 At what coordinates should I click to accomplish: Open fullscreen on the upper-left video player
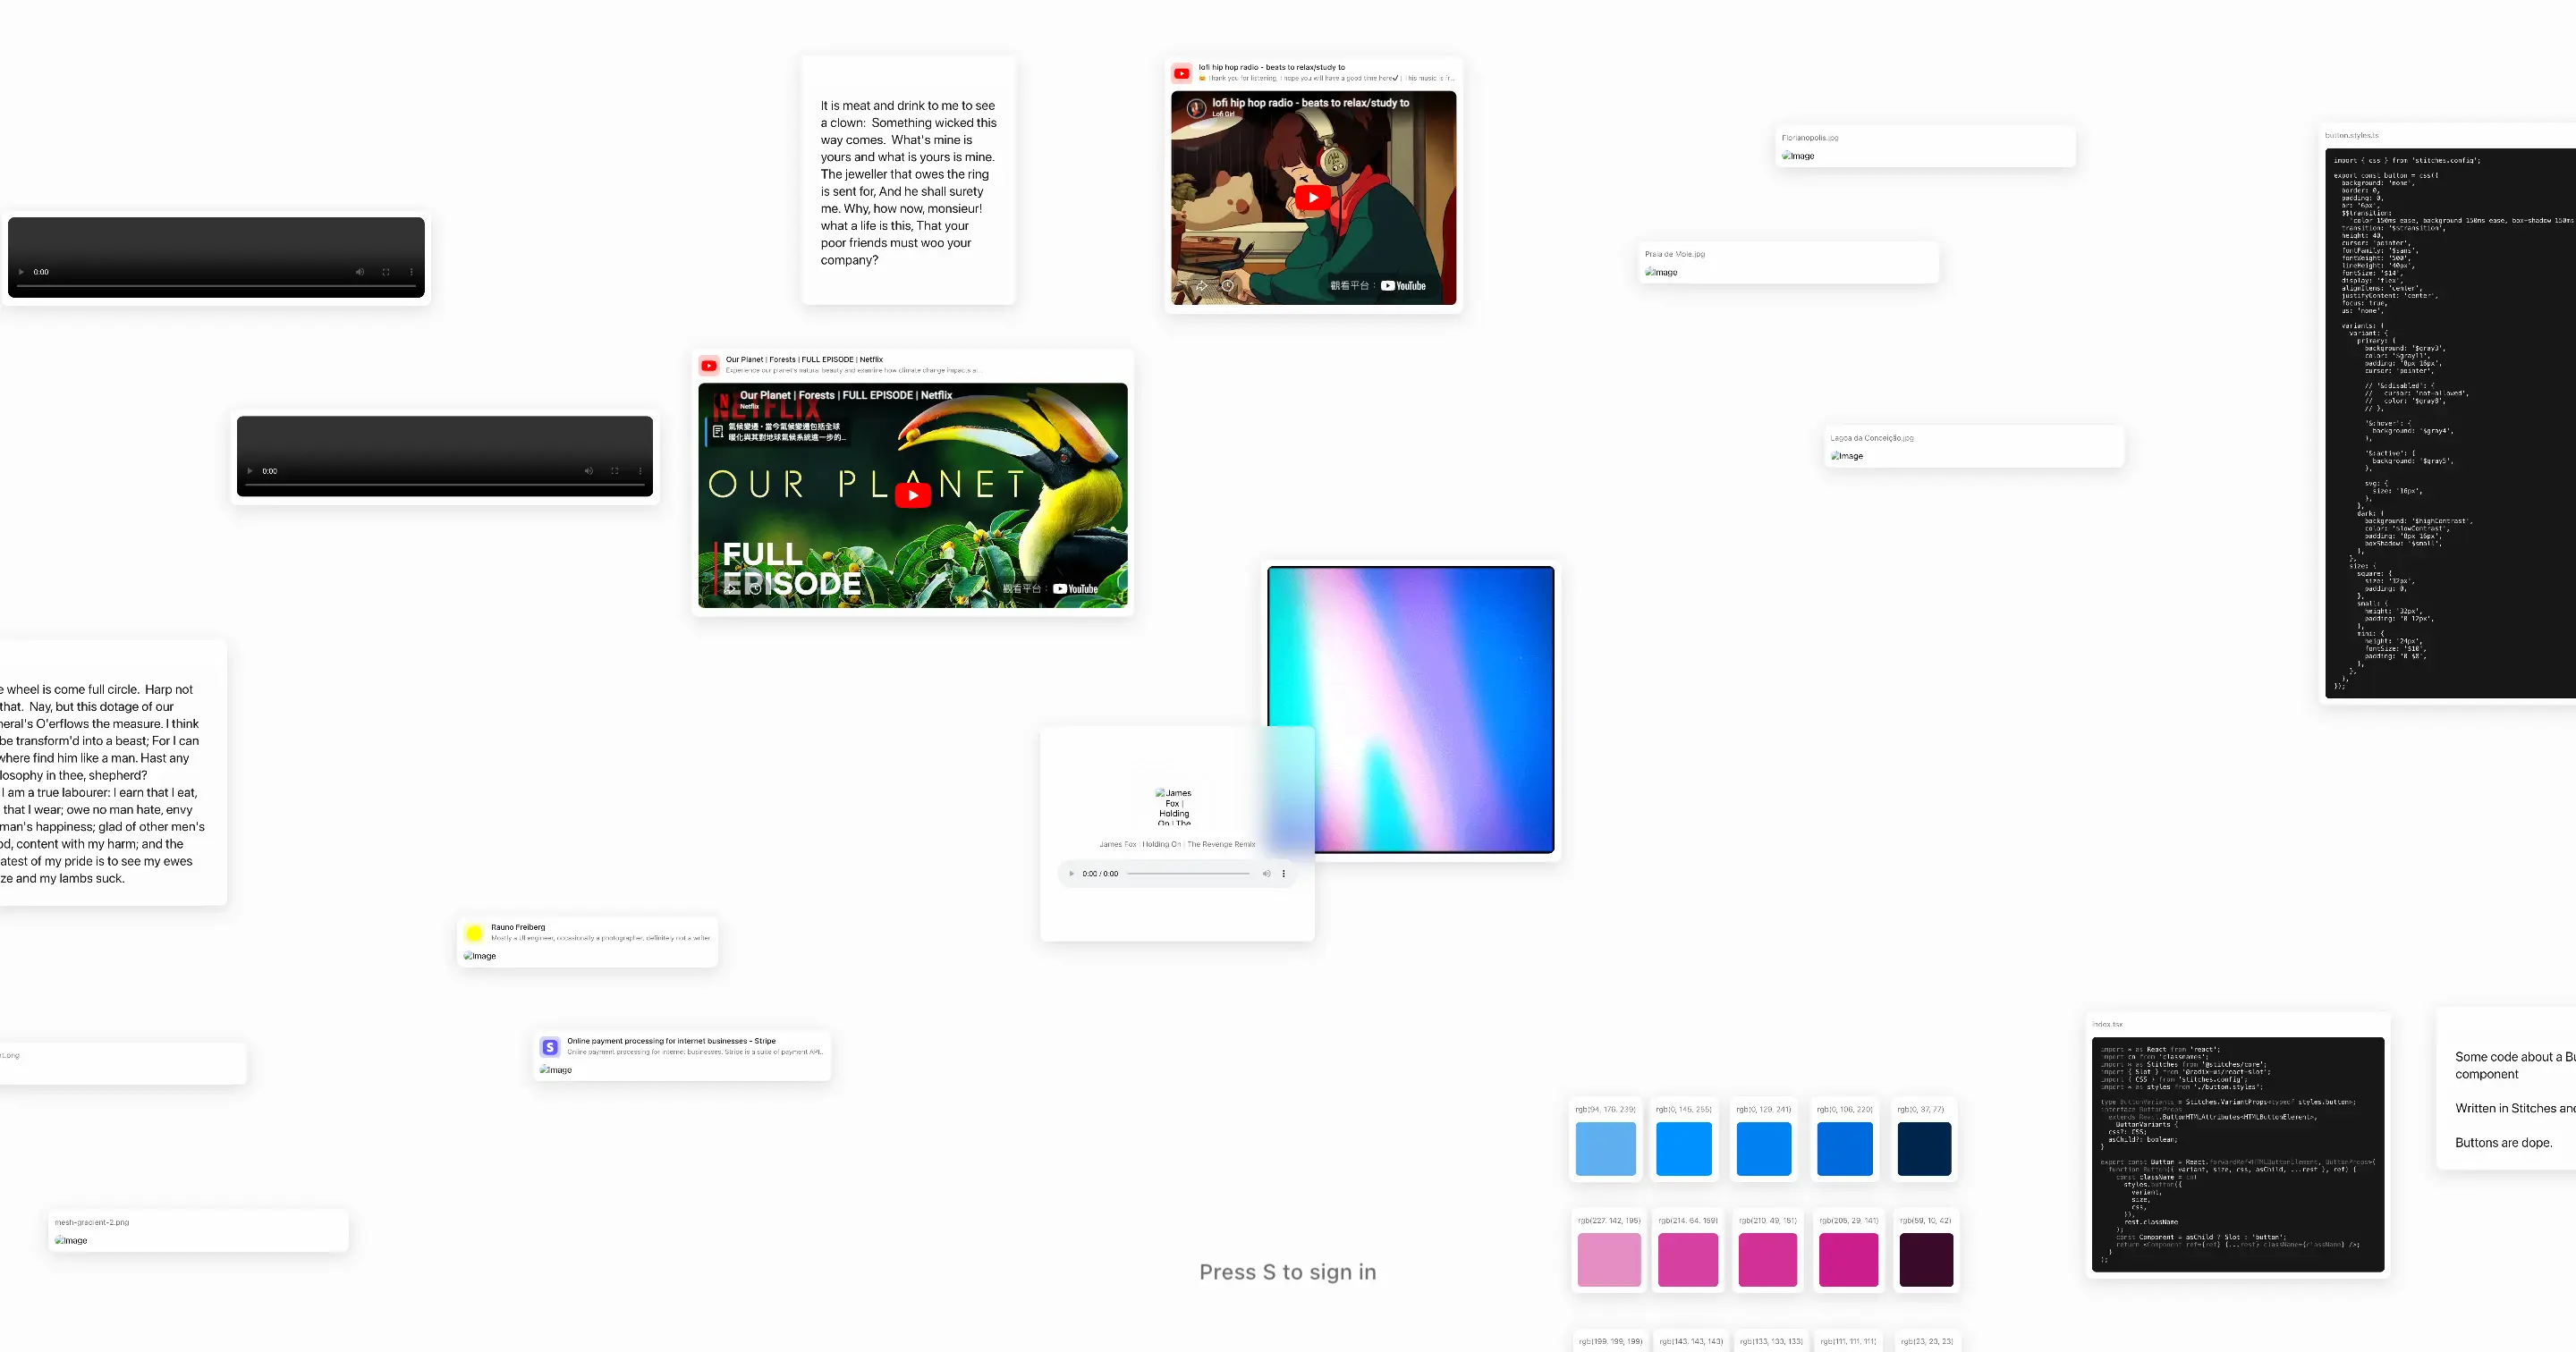(x=386, y=272)
